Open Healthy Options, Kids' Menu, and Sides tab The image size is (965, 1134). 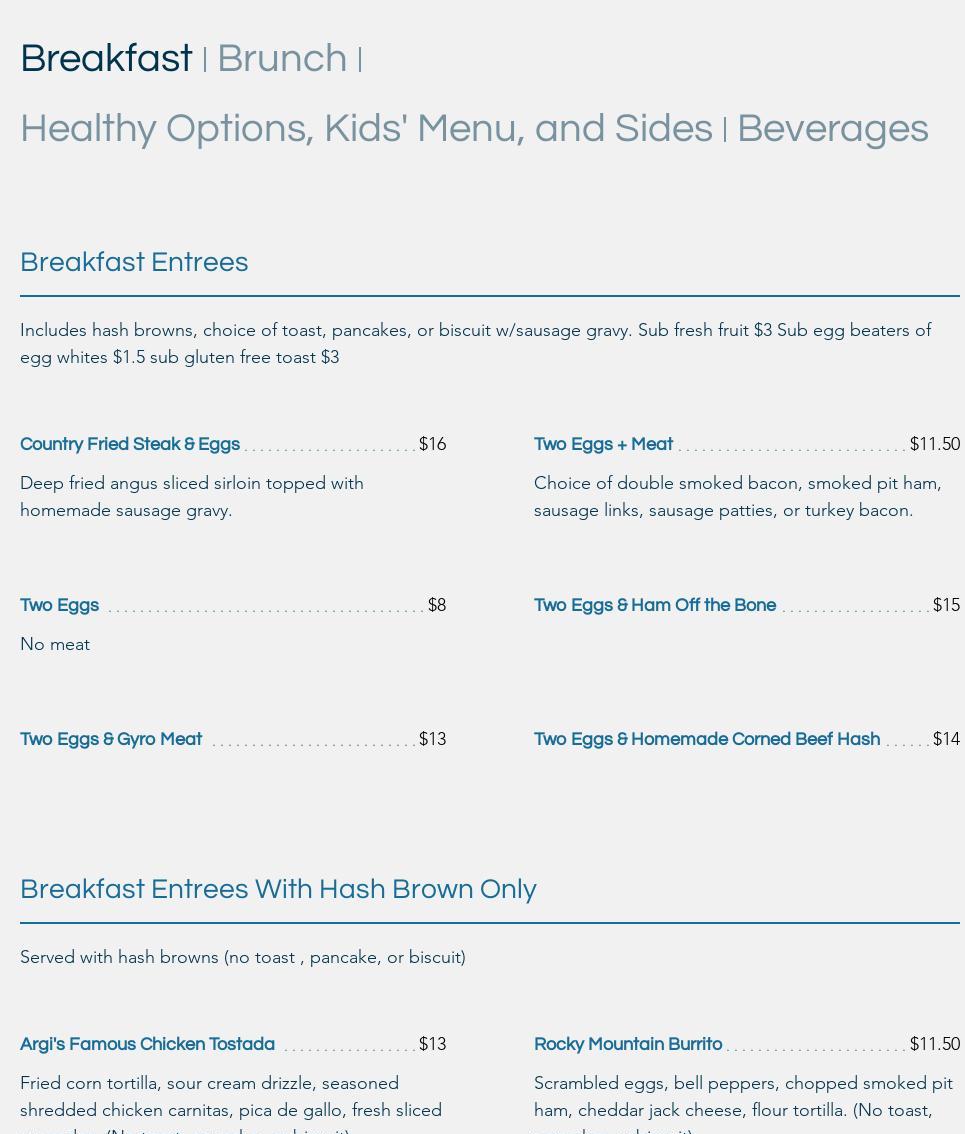click(x=366, y=129)
